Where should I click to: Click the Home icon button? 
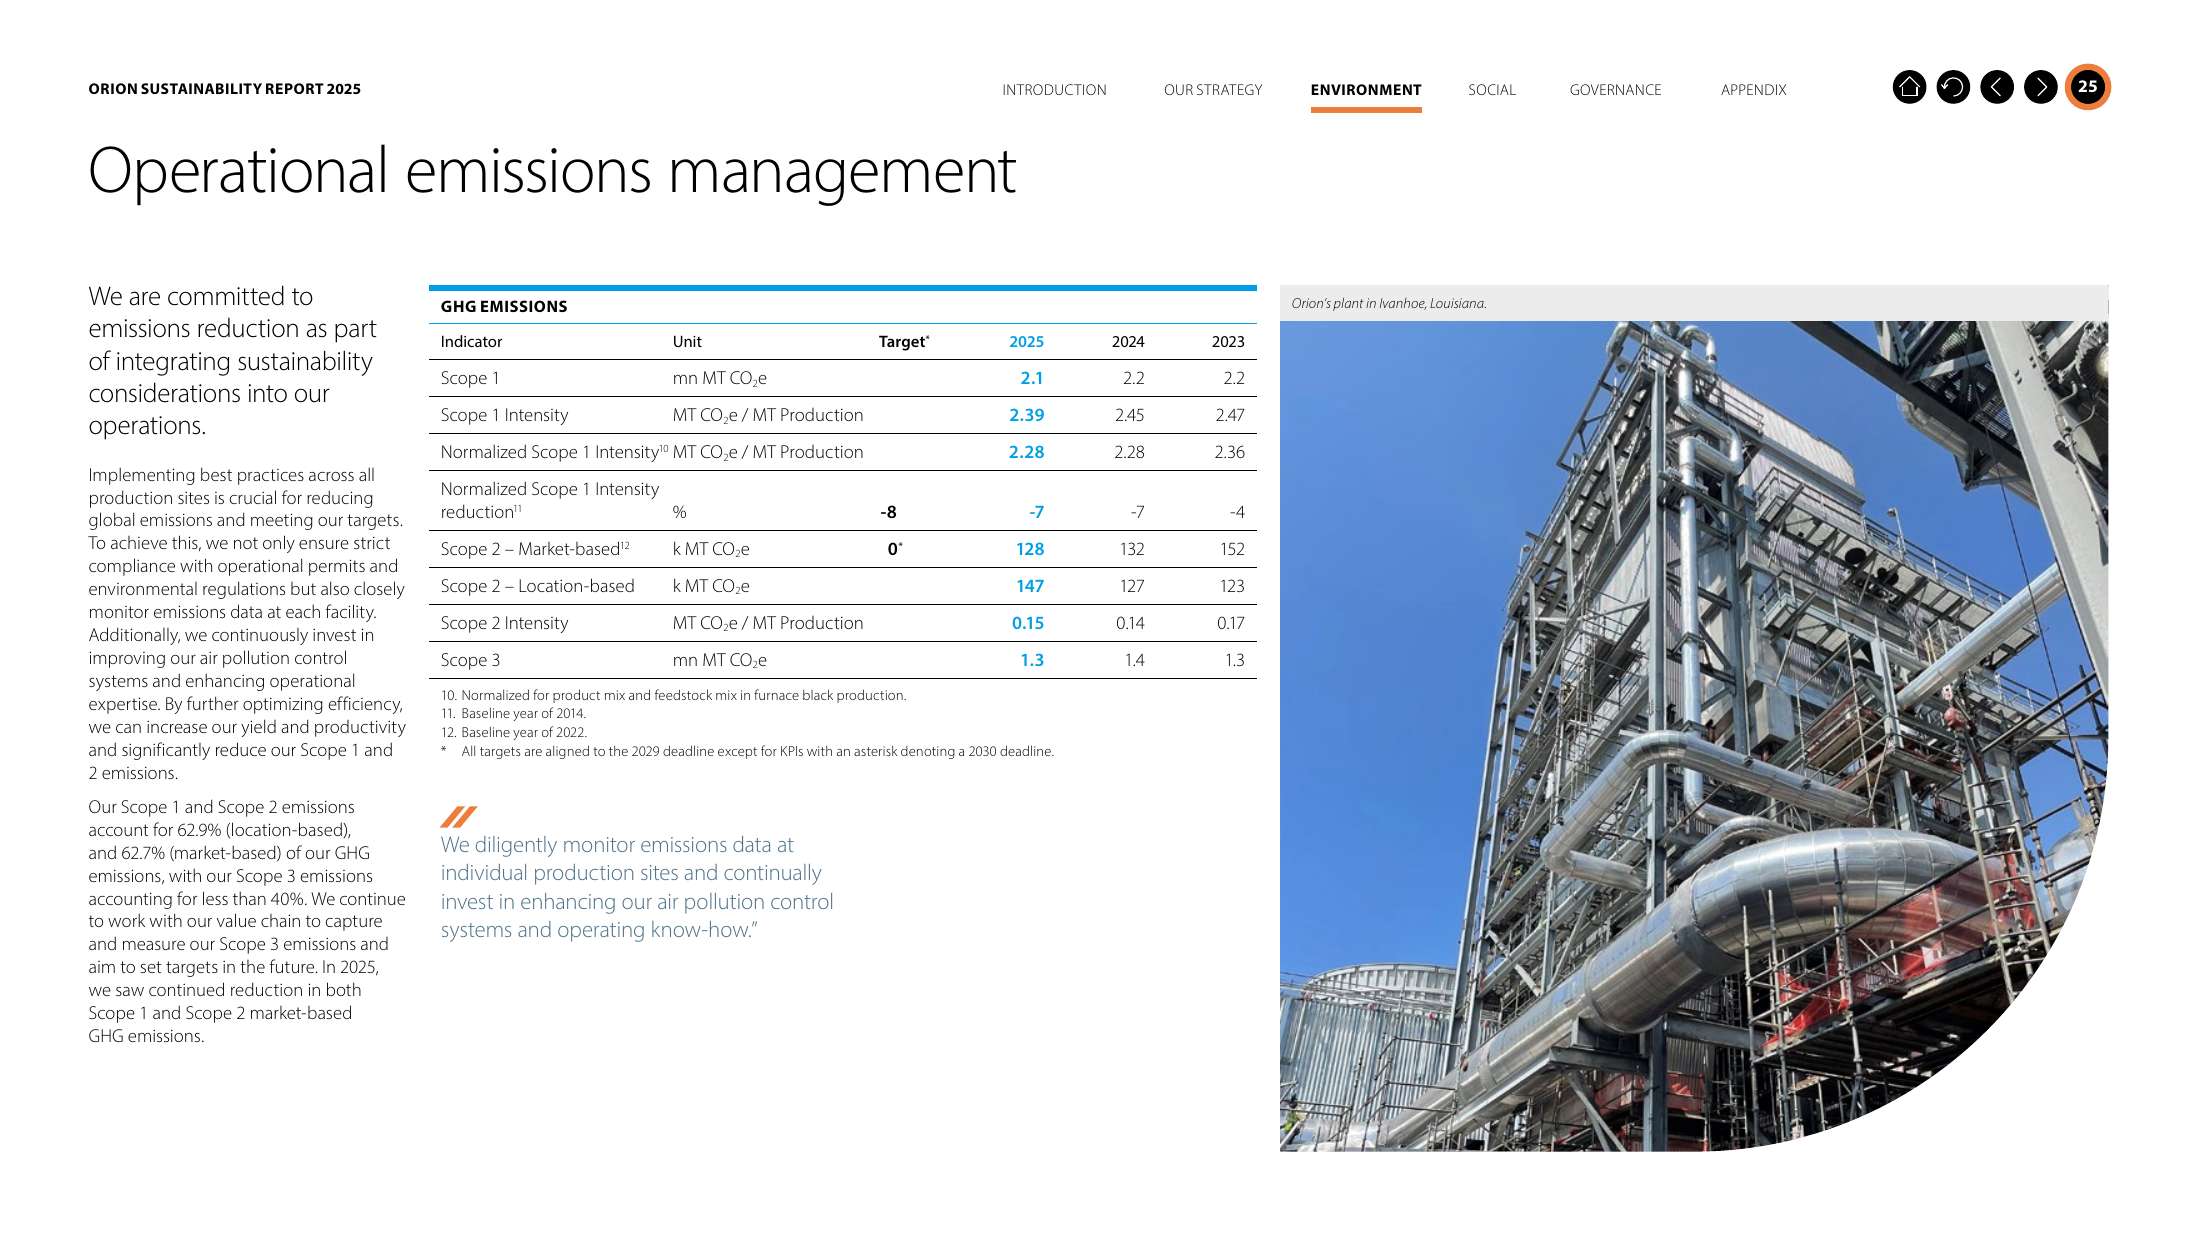pyautogui.click(x=1909, y=87)
